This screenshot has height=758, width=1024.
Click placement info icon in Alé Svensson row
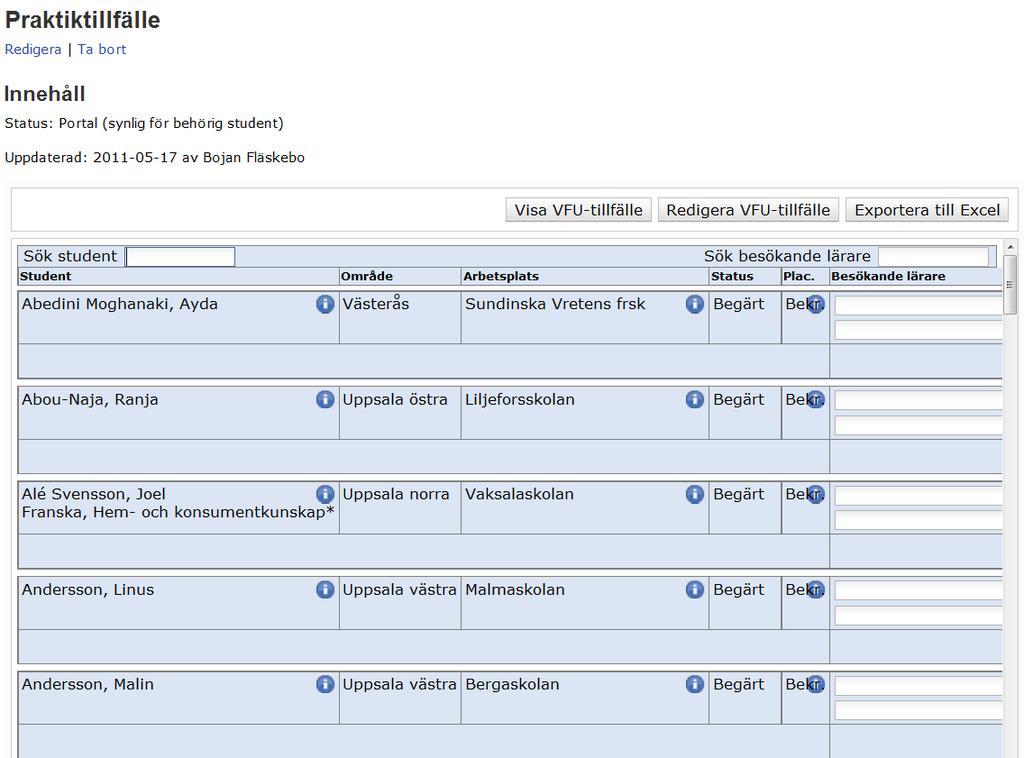click(816, 494)
